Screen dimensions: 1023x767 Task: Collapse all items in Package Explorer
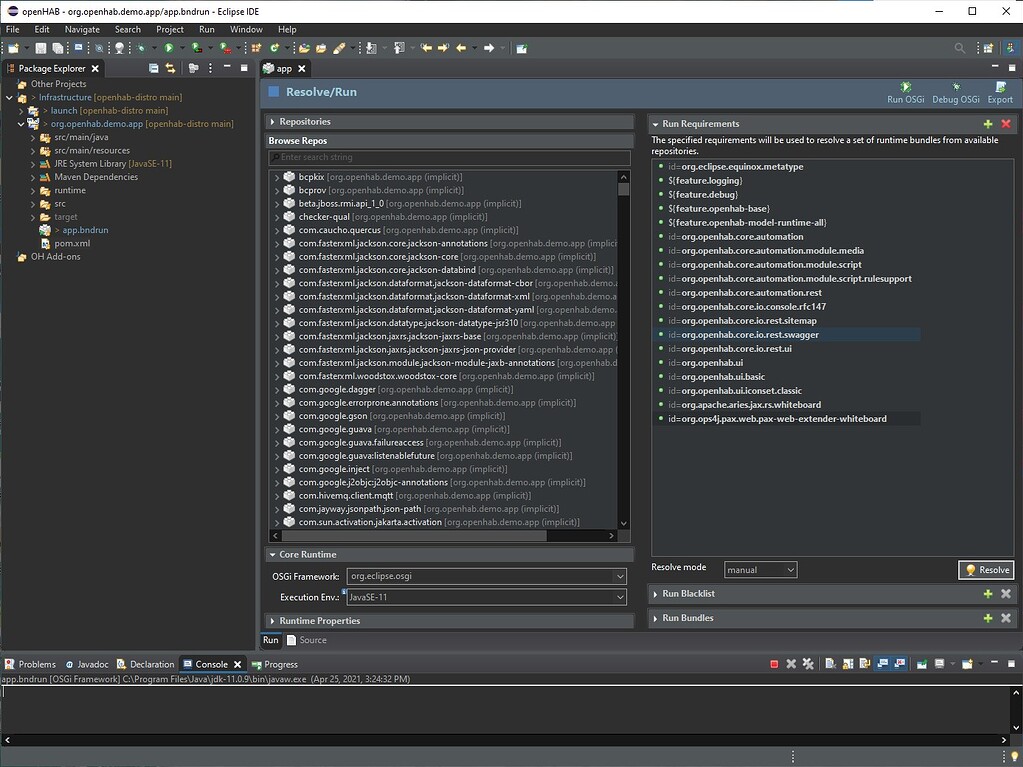[x=154, y=68]
